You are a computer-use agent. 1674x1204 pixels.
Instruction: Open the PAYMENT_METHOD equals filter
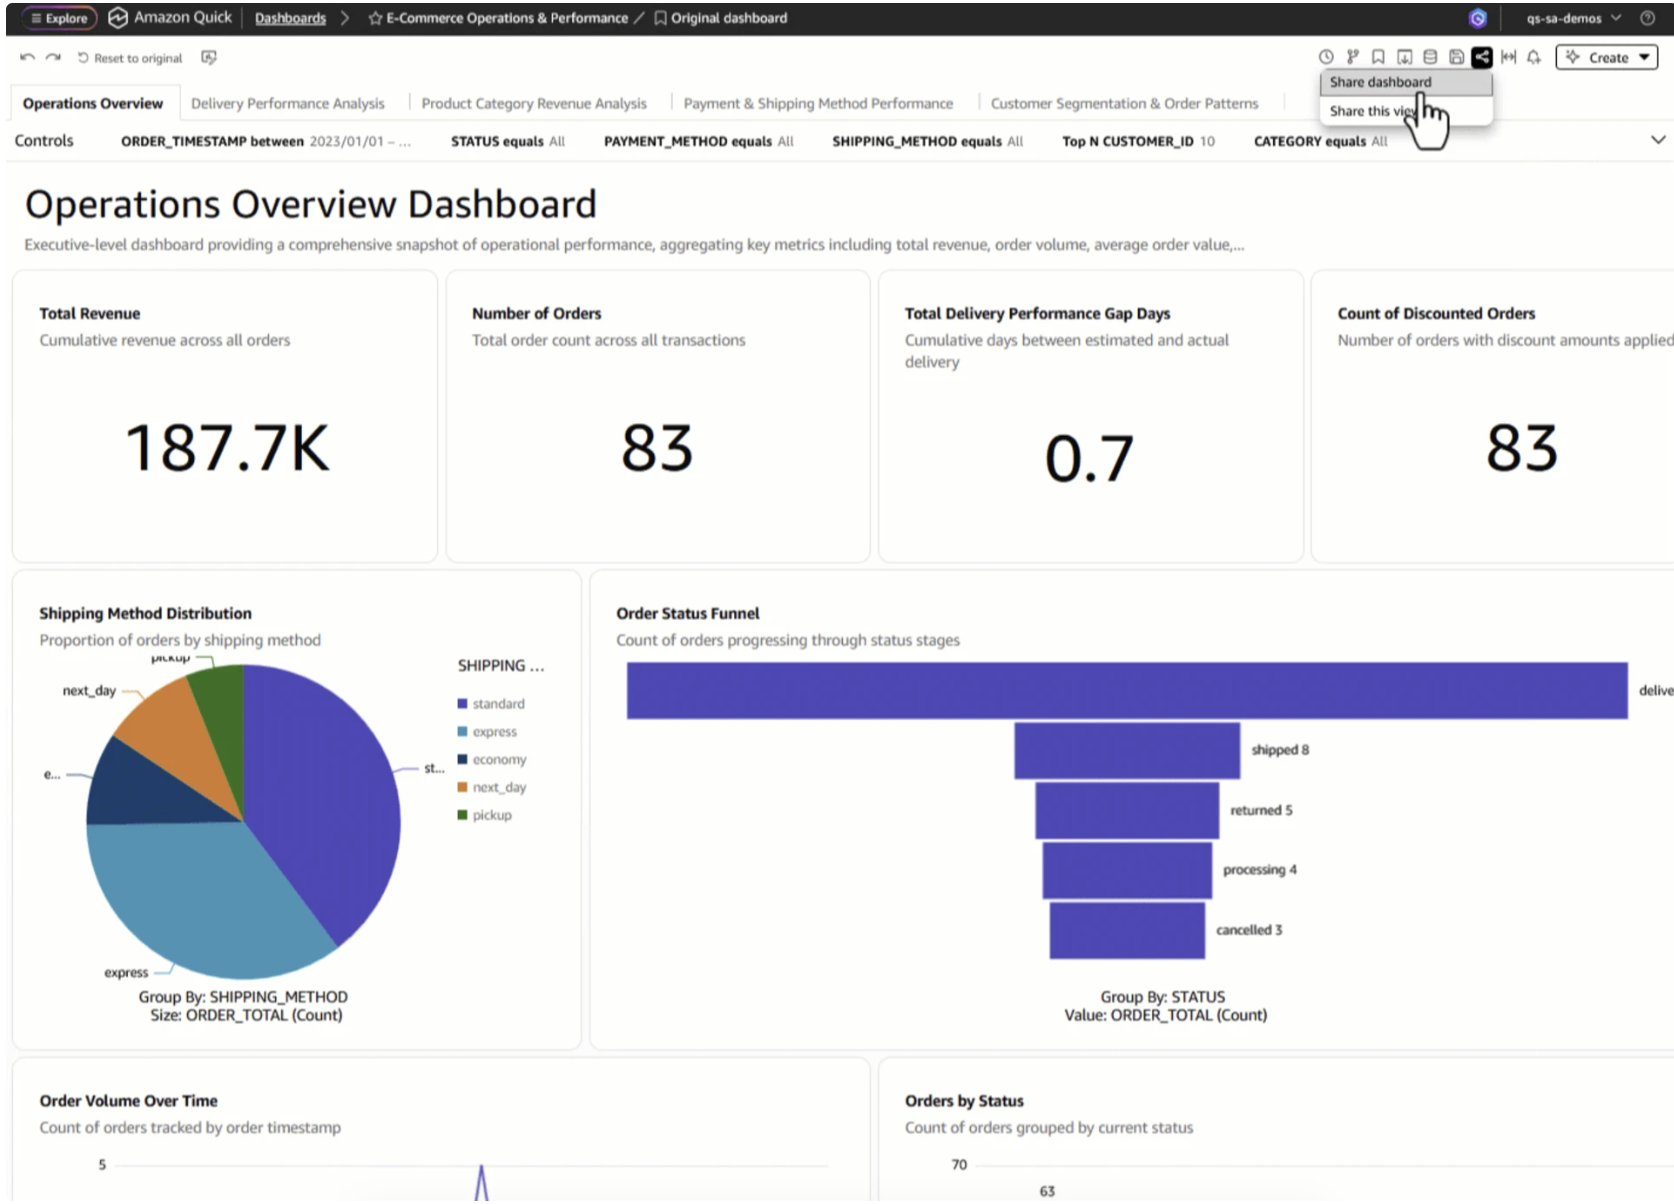[698, 141]
